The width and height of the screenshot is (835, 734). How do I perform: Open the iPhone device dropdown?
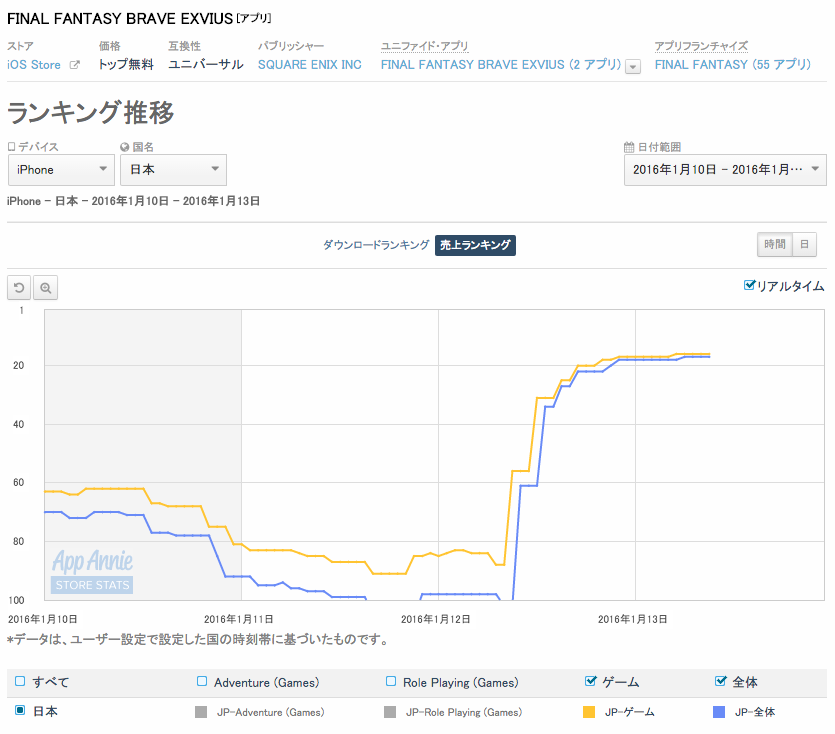61,170
